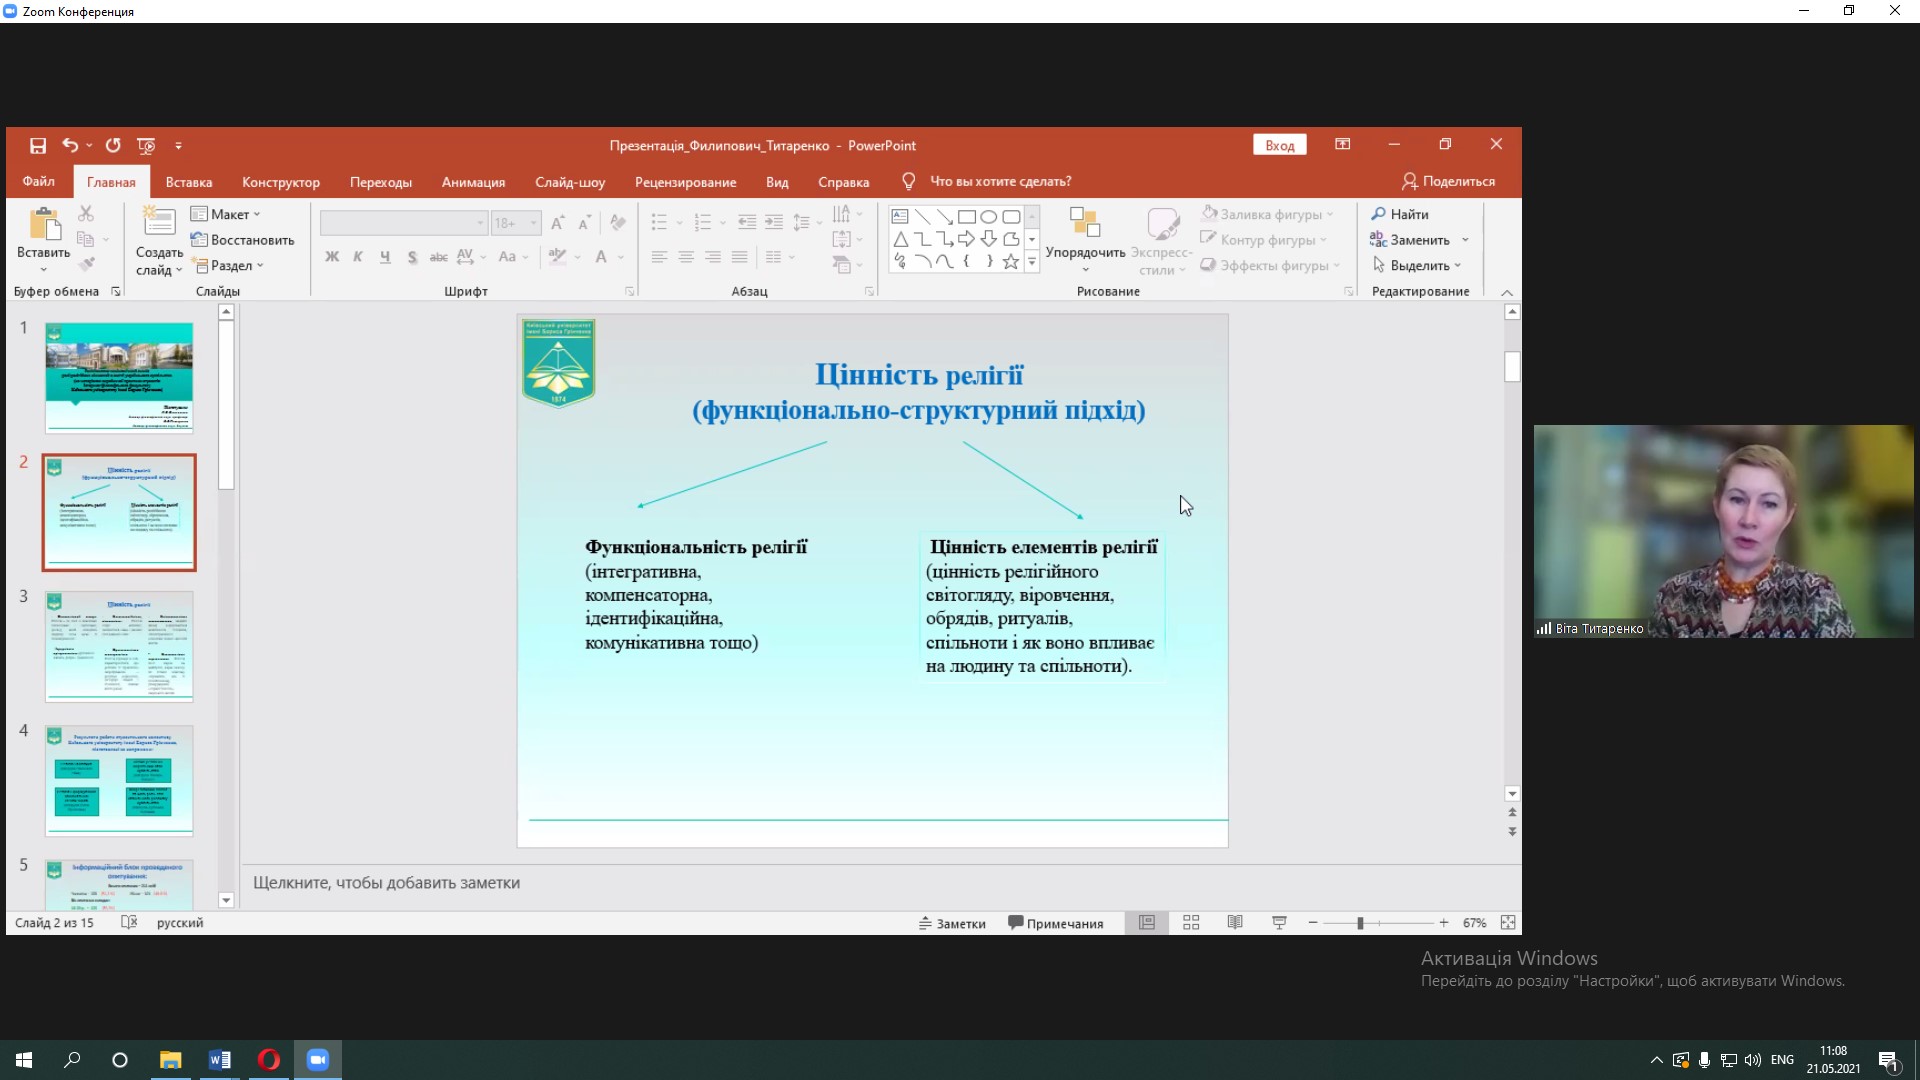The height and width of the screenshot is (1080, 1920).
Task: Click the Arrange (Упорядочить) icon
Action: [x=1085, y=224]
